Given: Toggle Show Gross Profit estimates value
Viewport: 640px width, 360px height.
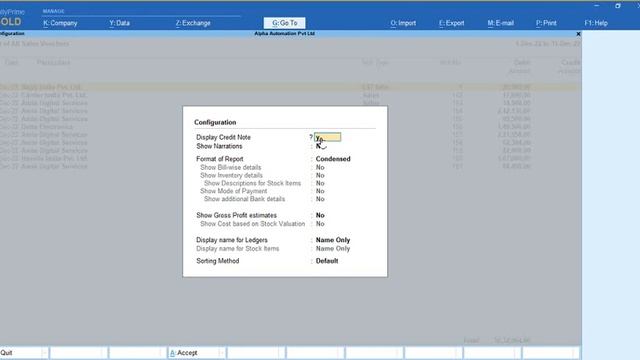Looking at the screenshot, I should point(320,215).
